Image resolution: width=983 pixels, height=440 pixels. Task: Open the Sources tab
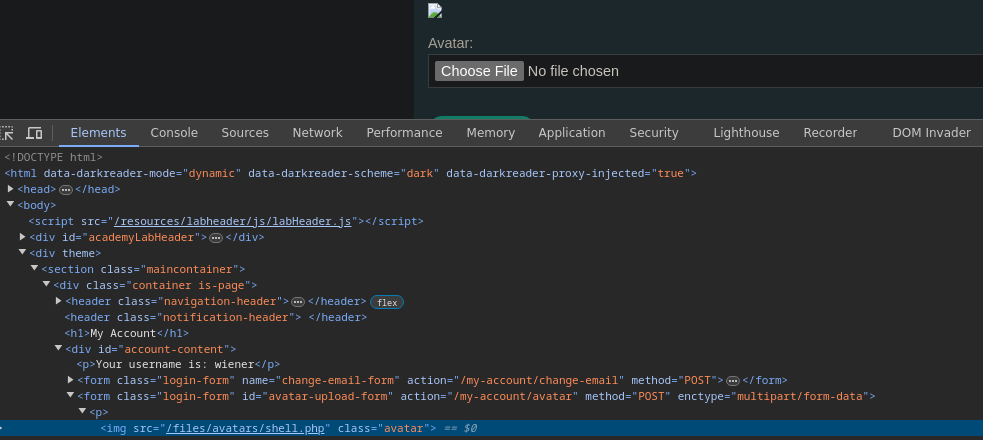[x=245, y=133]
